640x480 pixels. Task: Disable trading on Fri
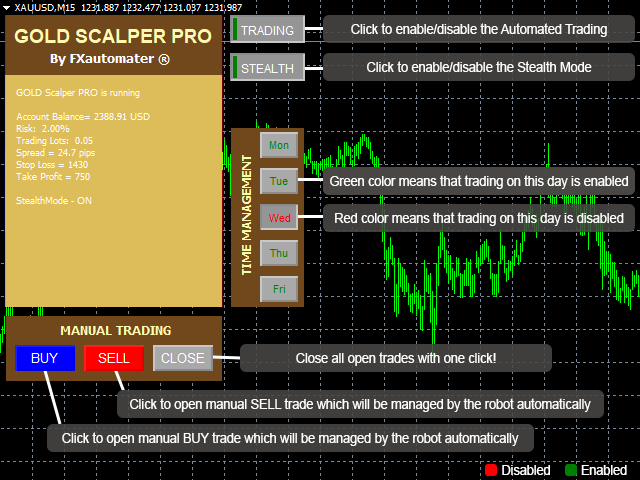point(279,289)
